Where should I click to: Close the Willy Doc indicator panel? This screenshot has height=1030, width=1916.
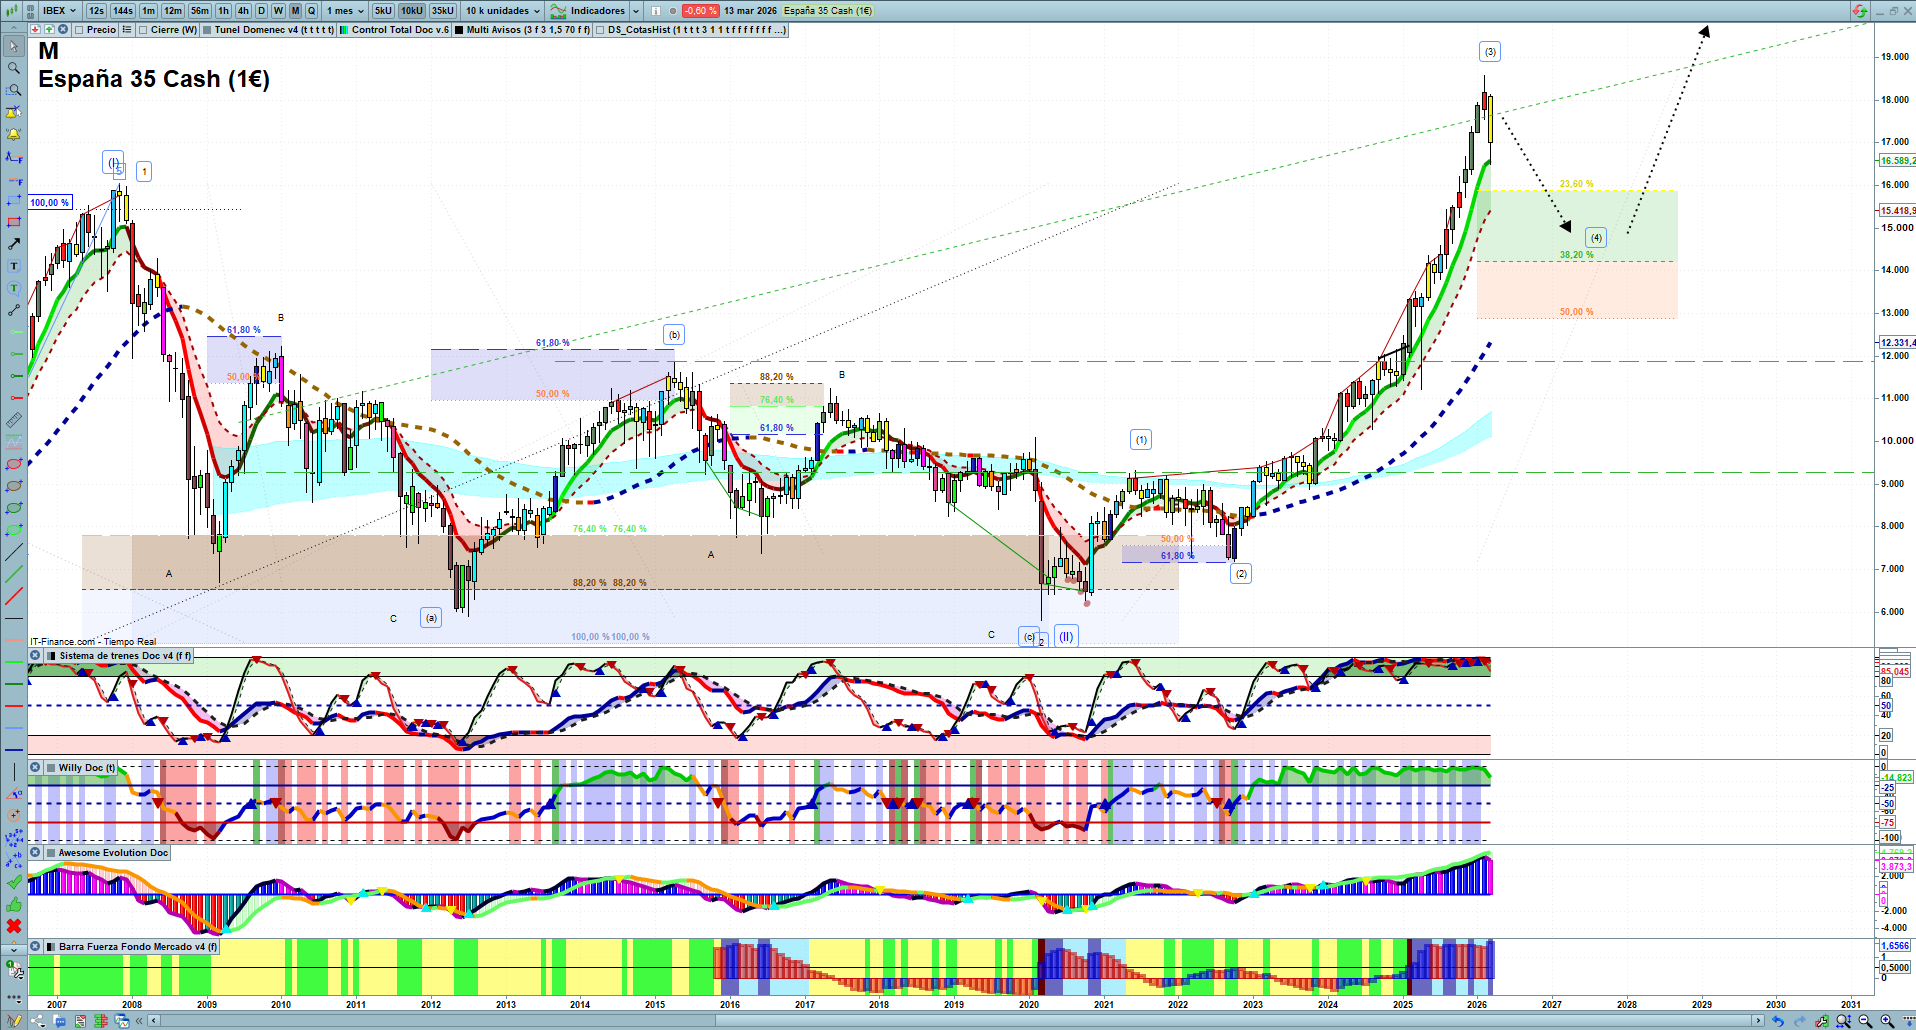point(35,768)
